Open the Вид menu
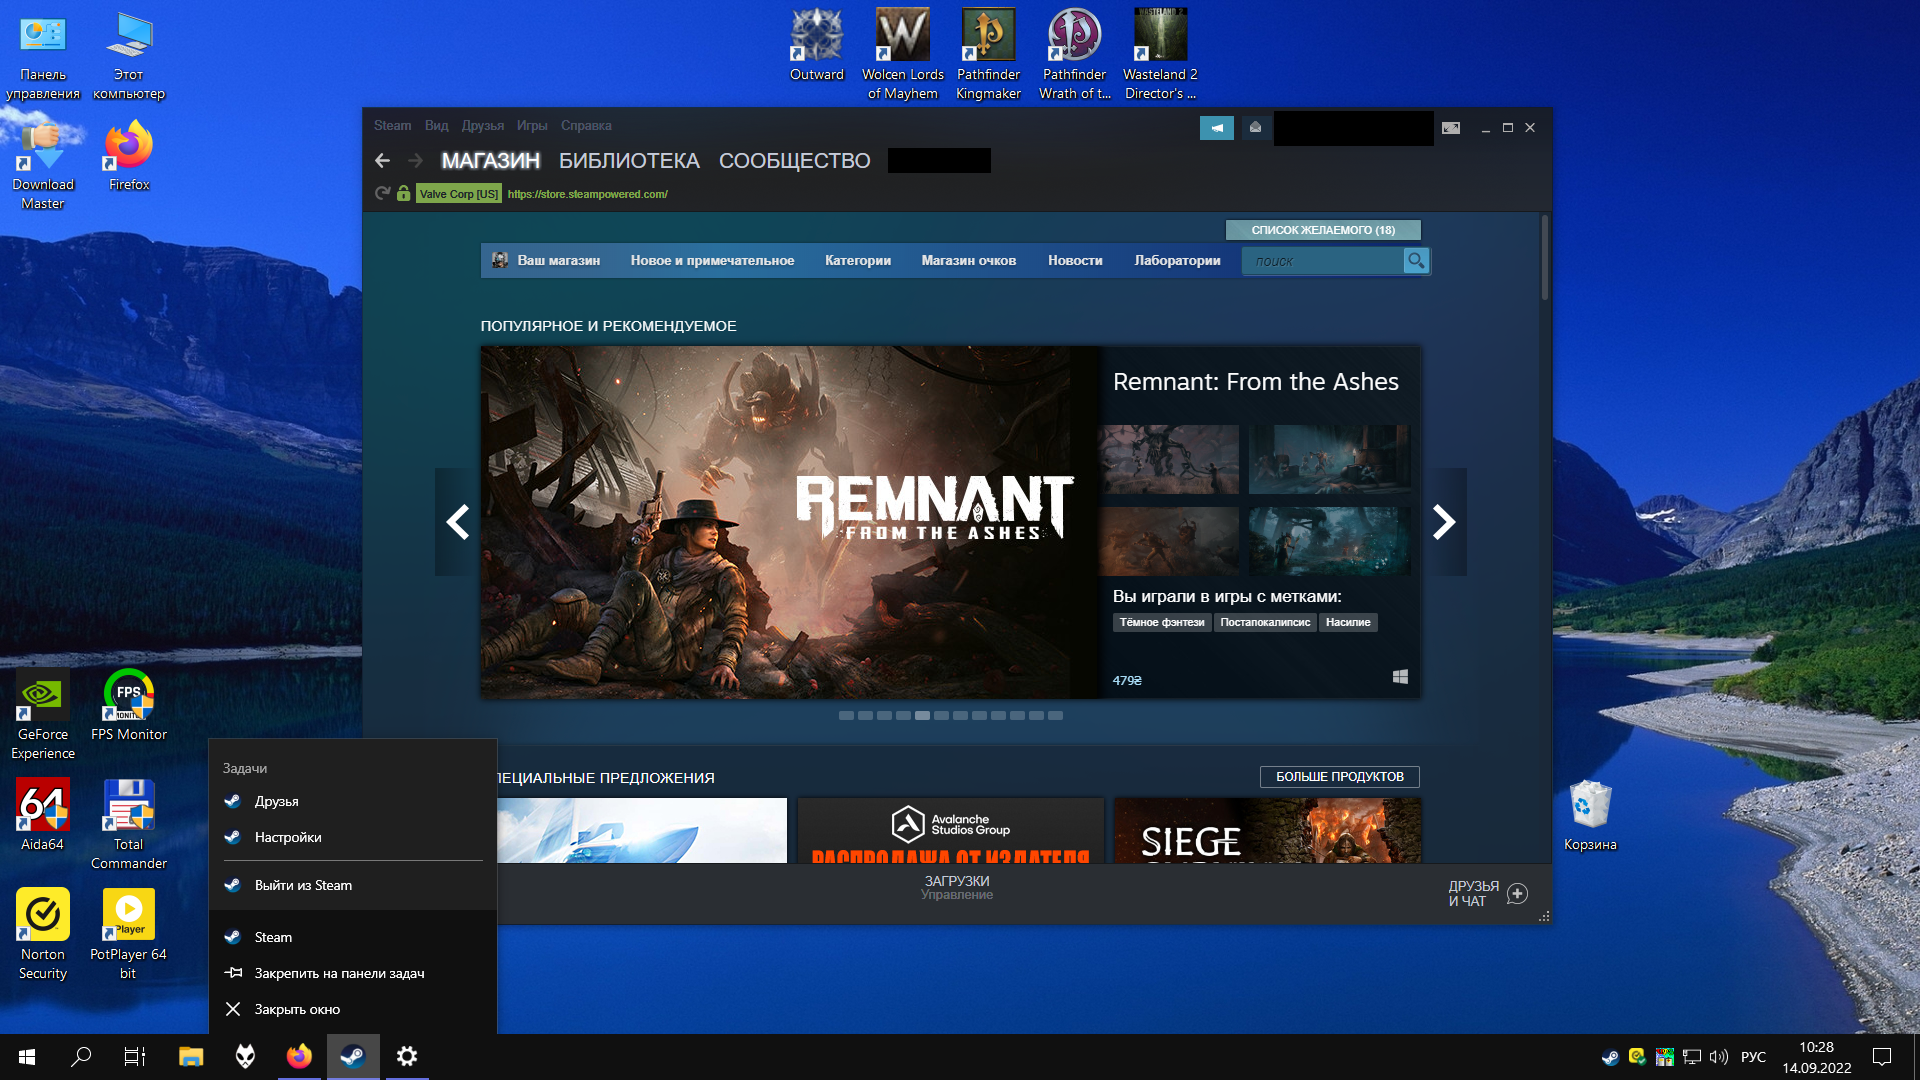 click(436, 126)
